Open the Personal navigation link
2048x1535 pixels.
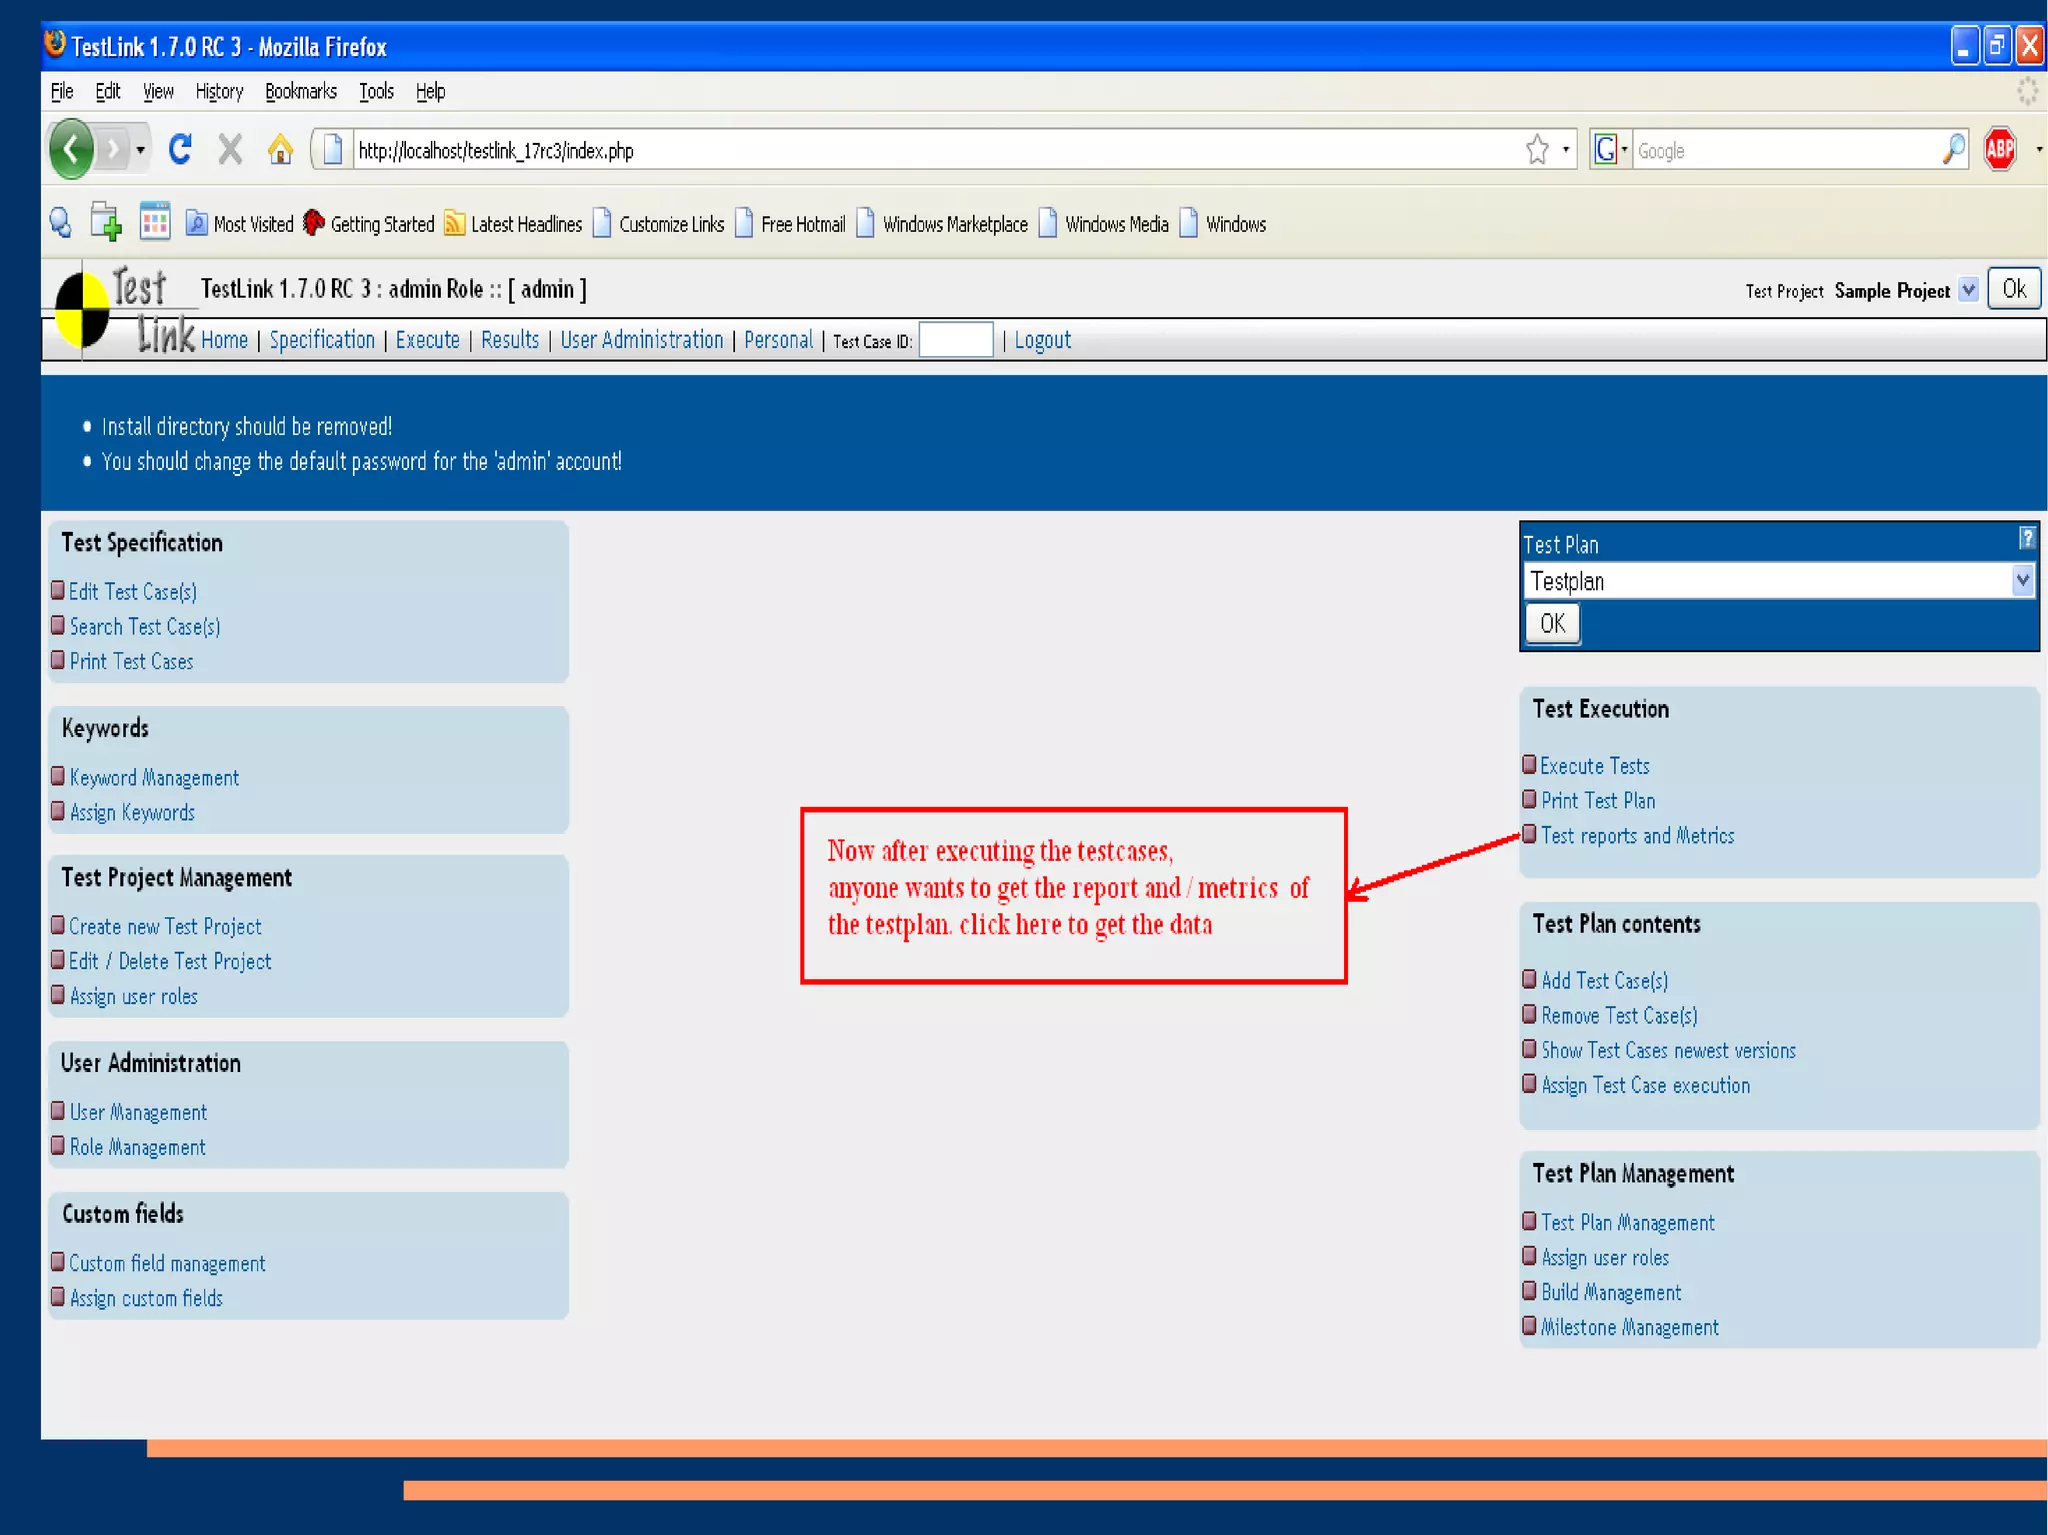coord(778,340)
